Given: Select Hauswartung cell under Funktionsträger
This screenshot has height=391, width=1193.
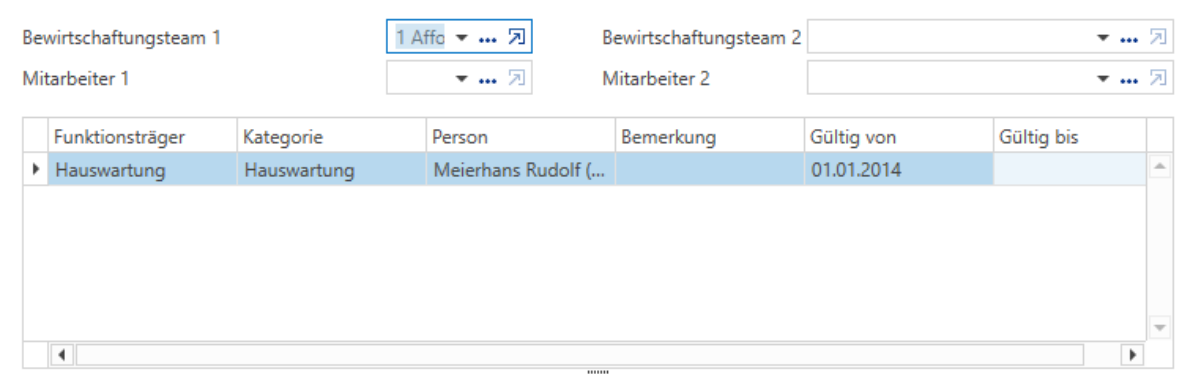Looking at the screenshot, I should tap(142, 170).
